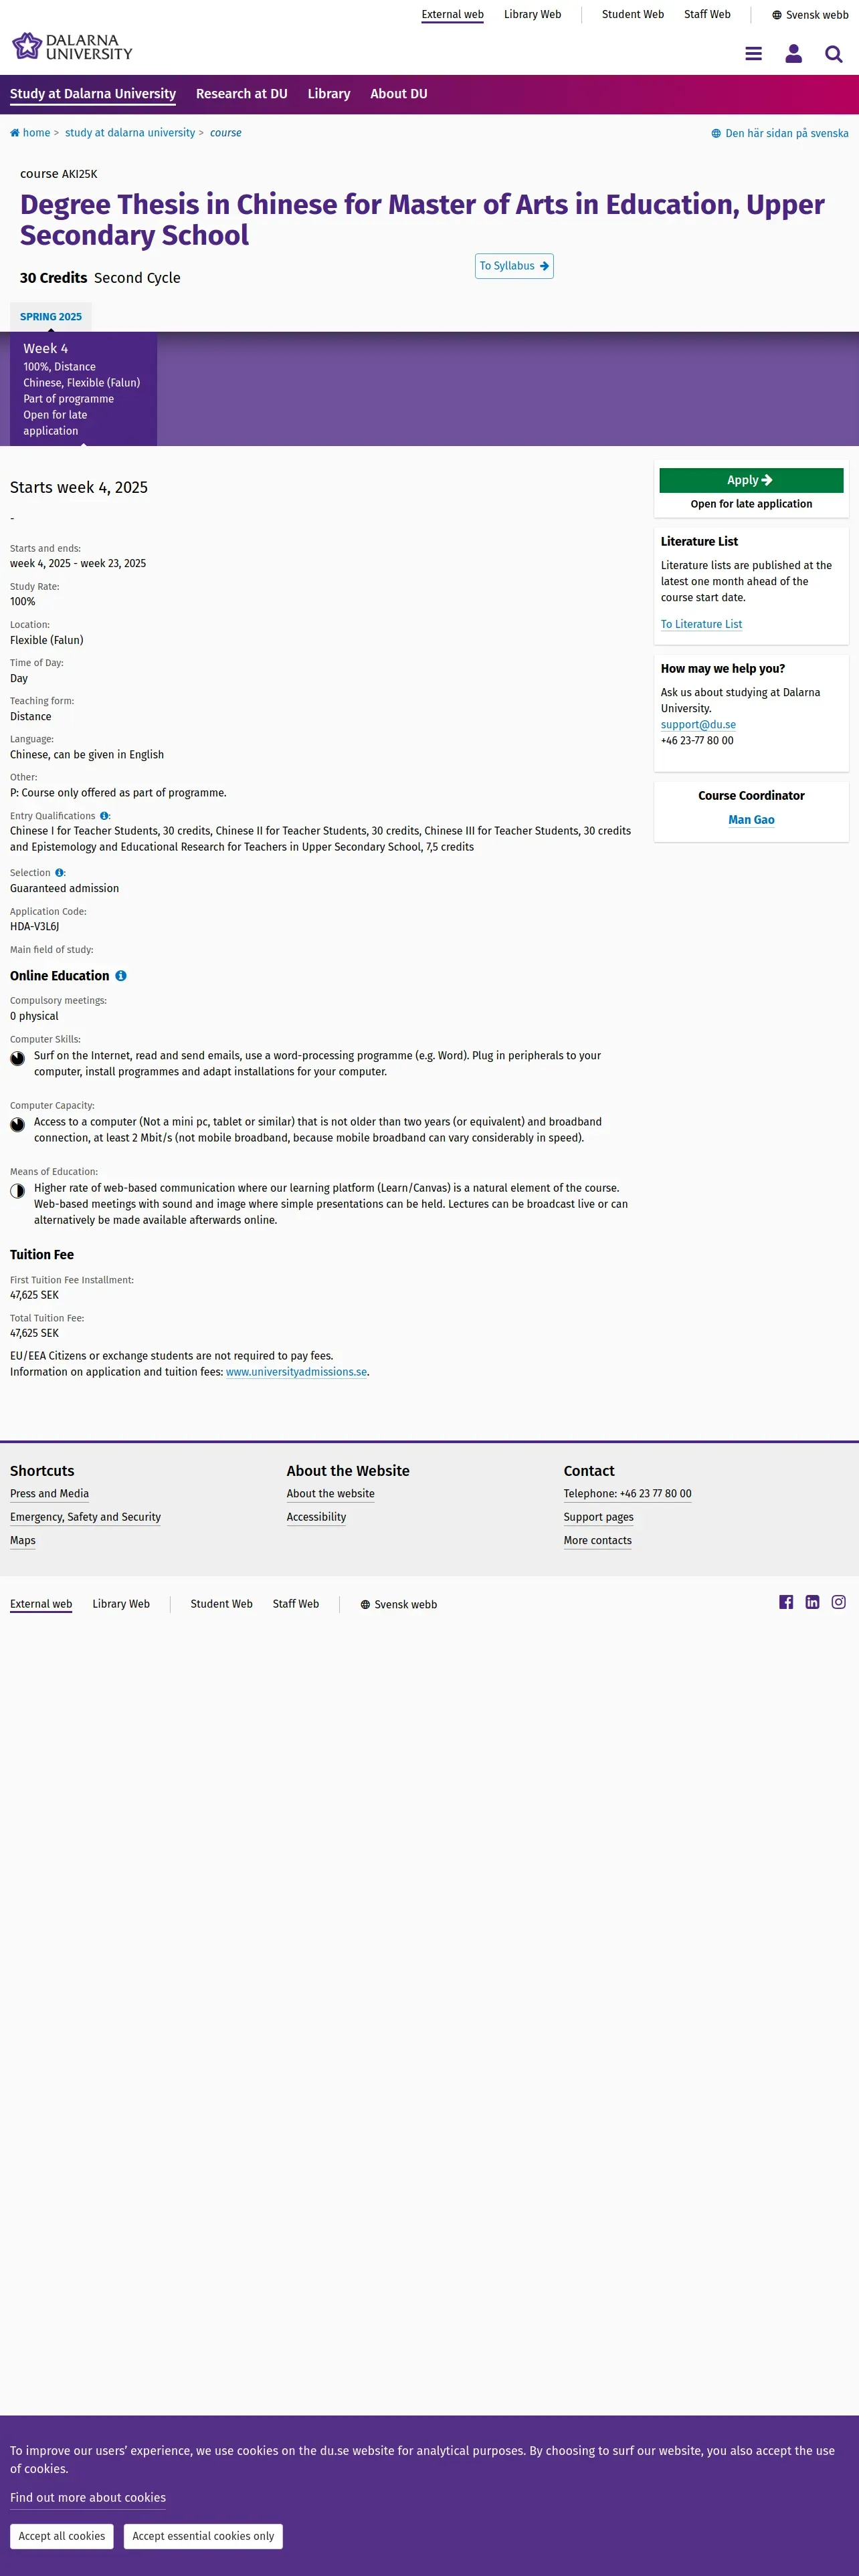This screenshot has width=859, height=2576.
Task: Select the SPRING 2025 tab
Action: [x=51, y=317]
